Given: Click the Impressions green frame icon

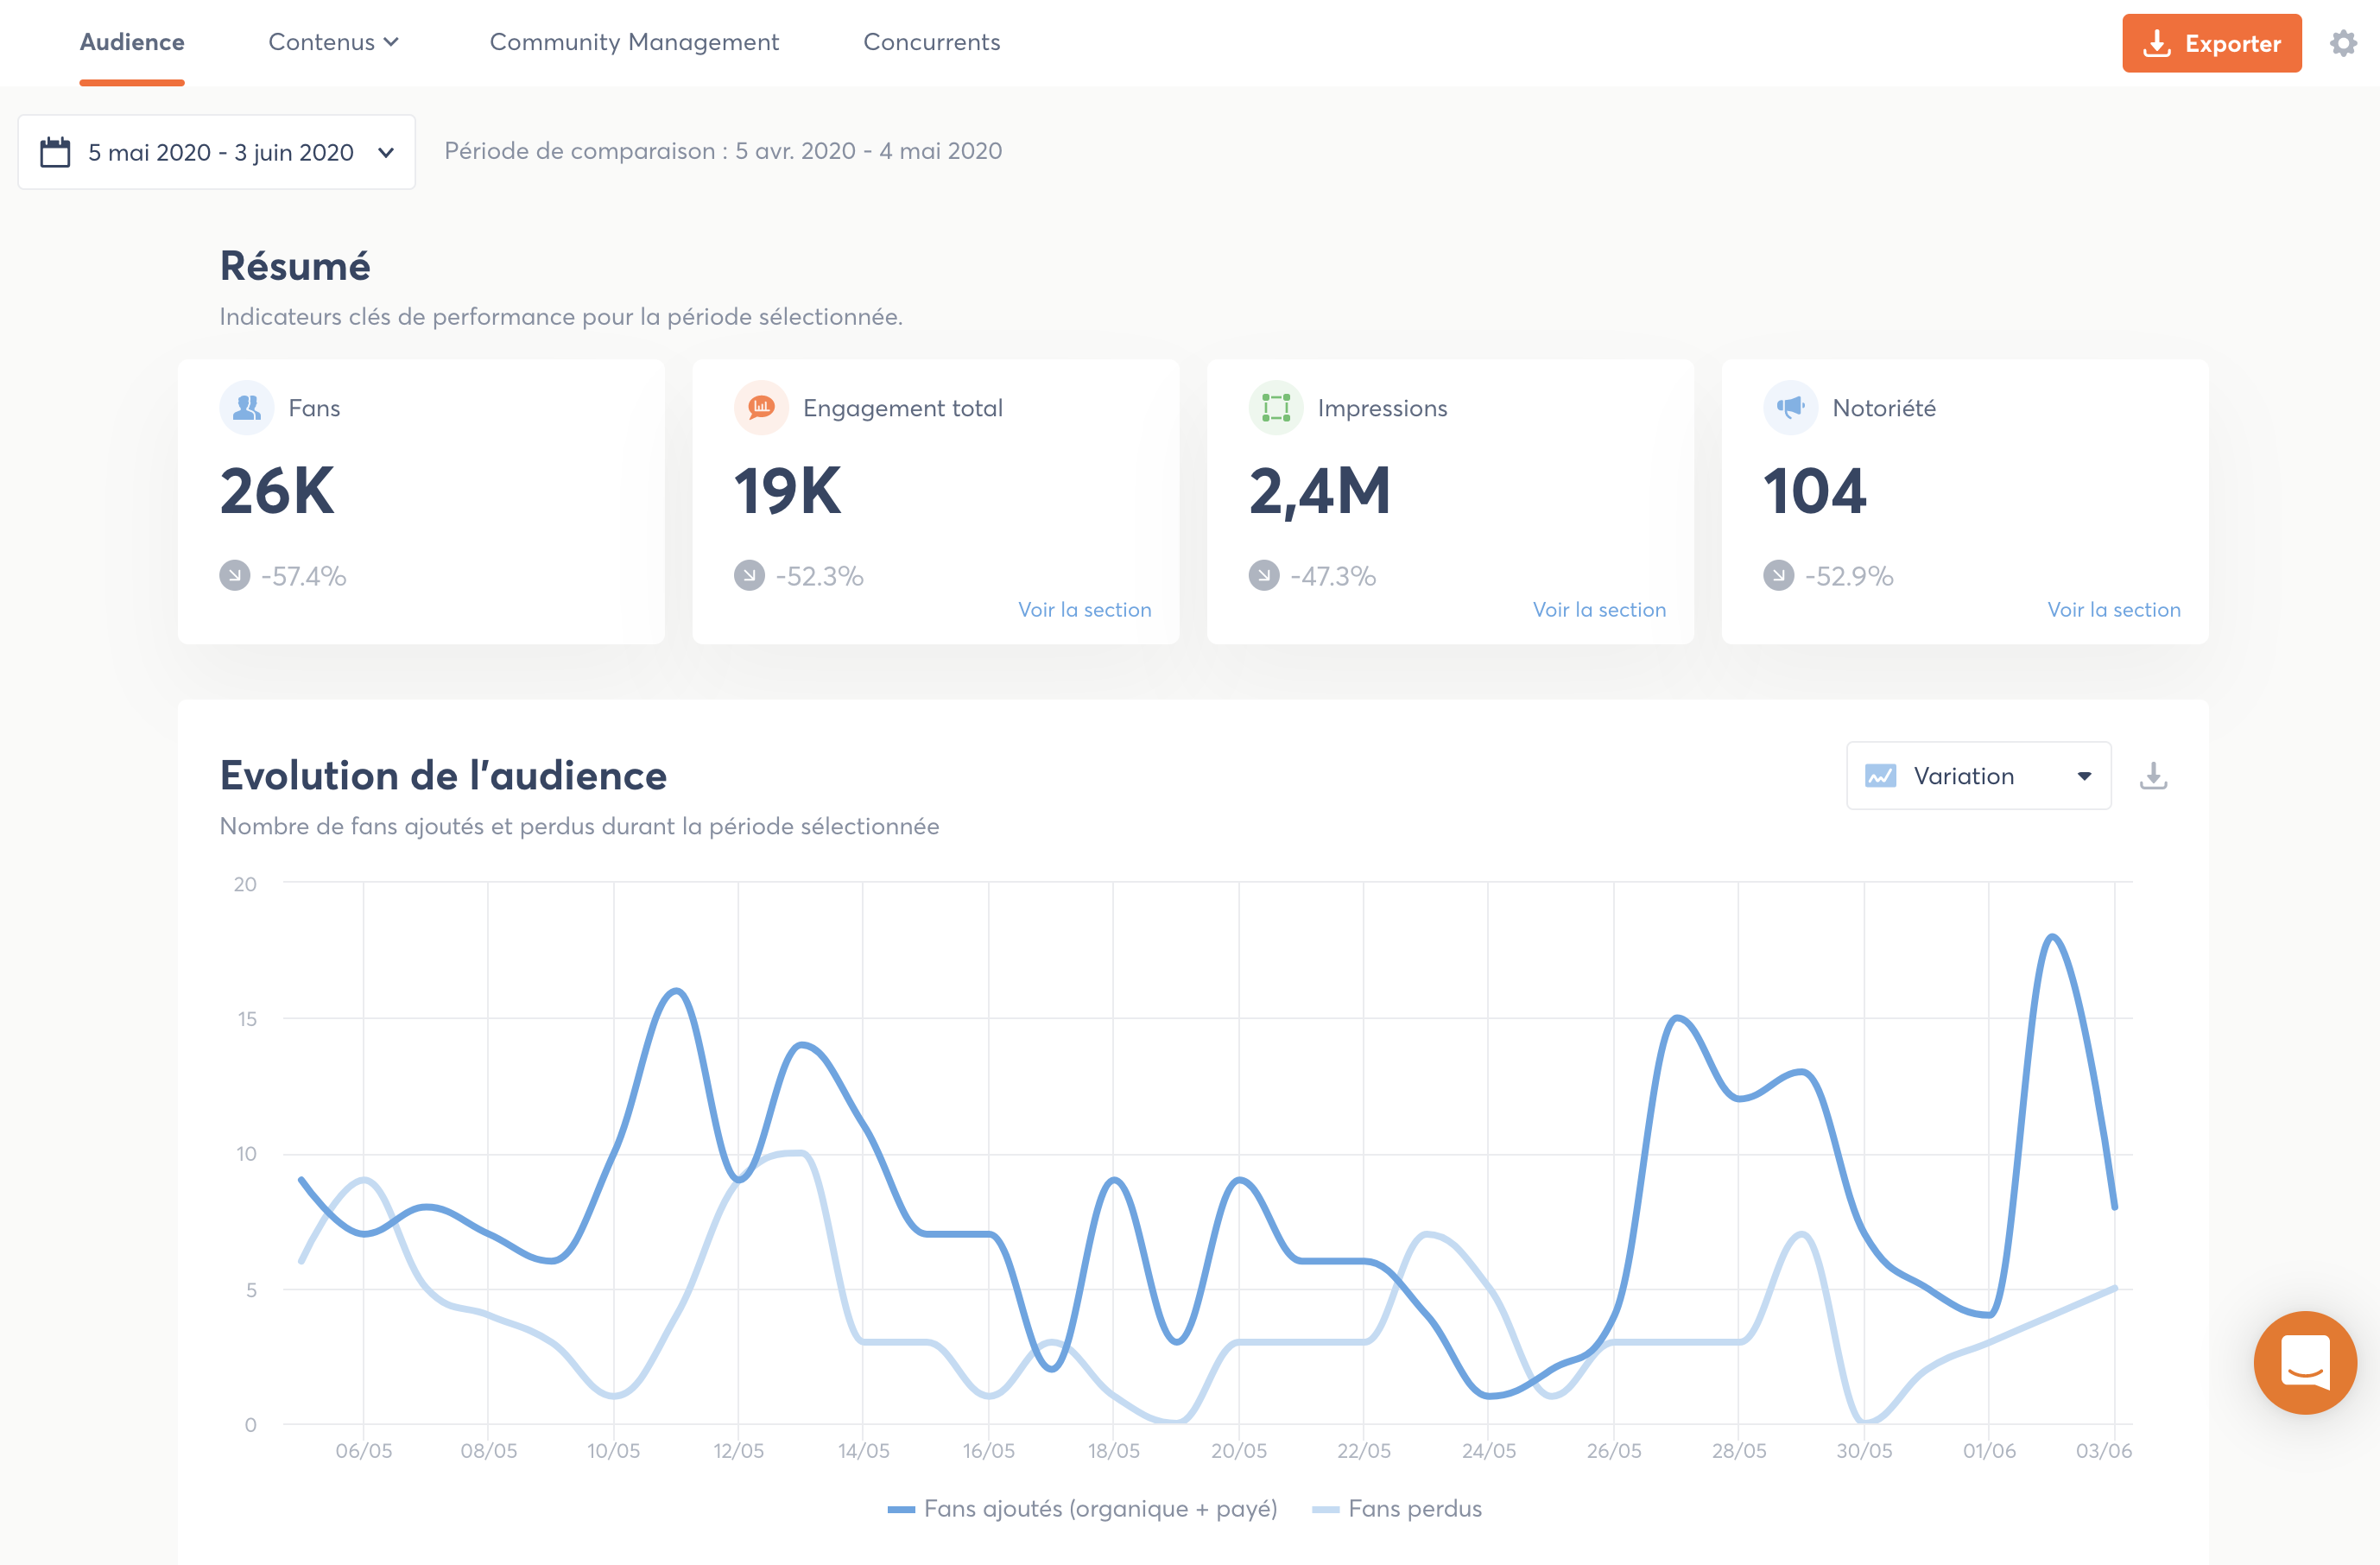Looking at the screenshot, I should point(1276,408).
